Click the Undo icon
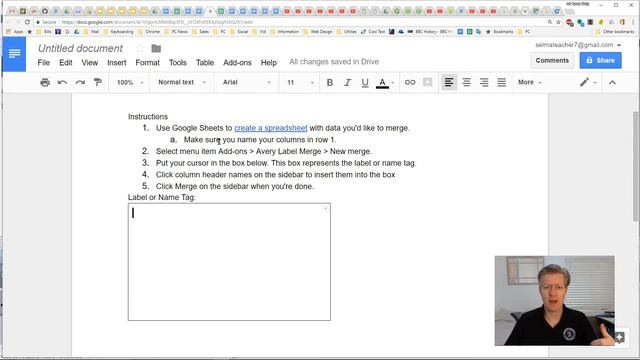The image size is (640, 360). 62,82
